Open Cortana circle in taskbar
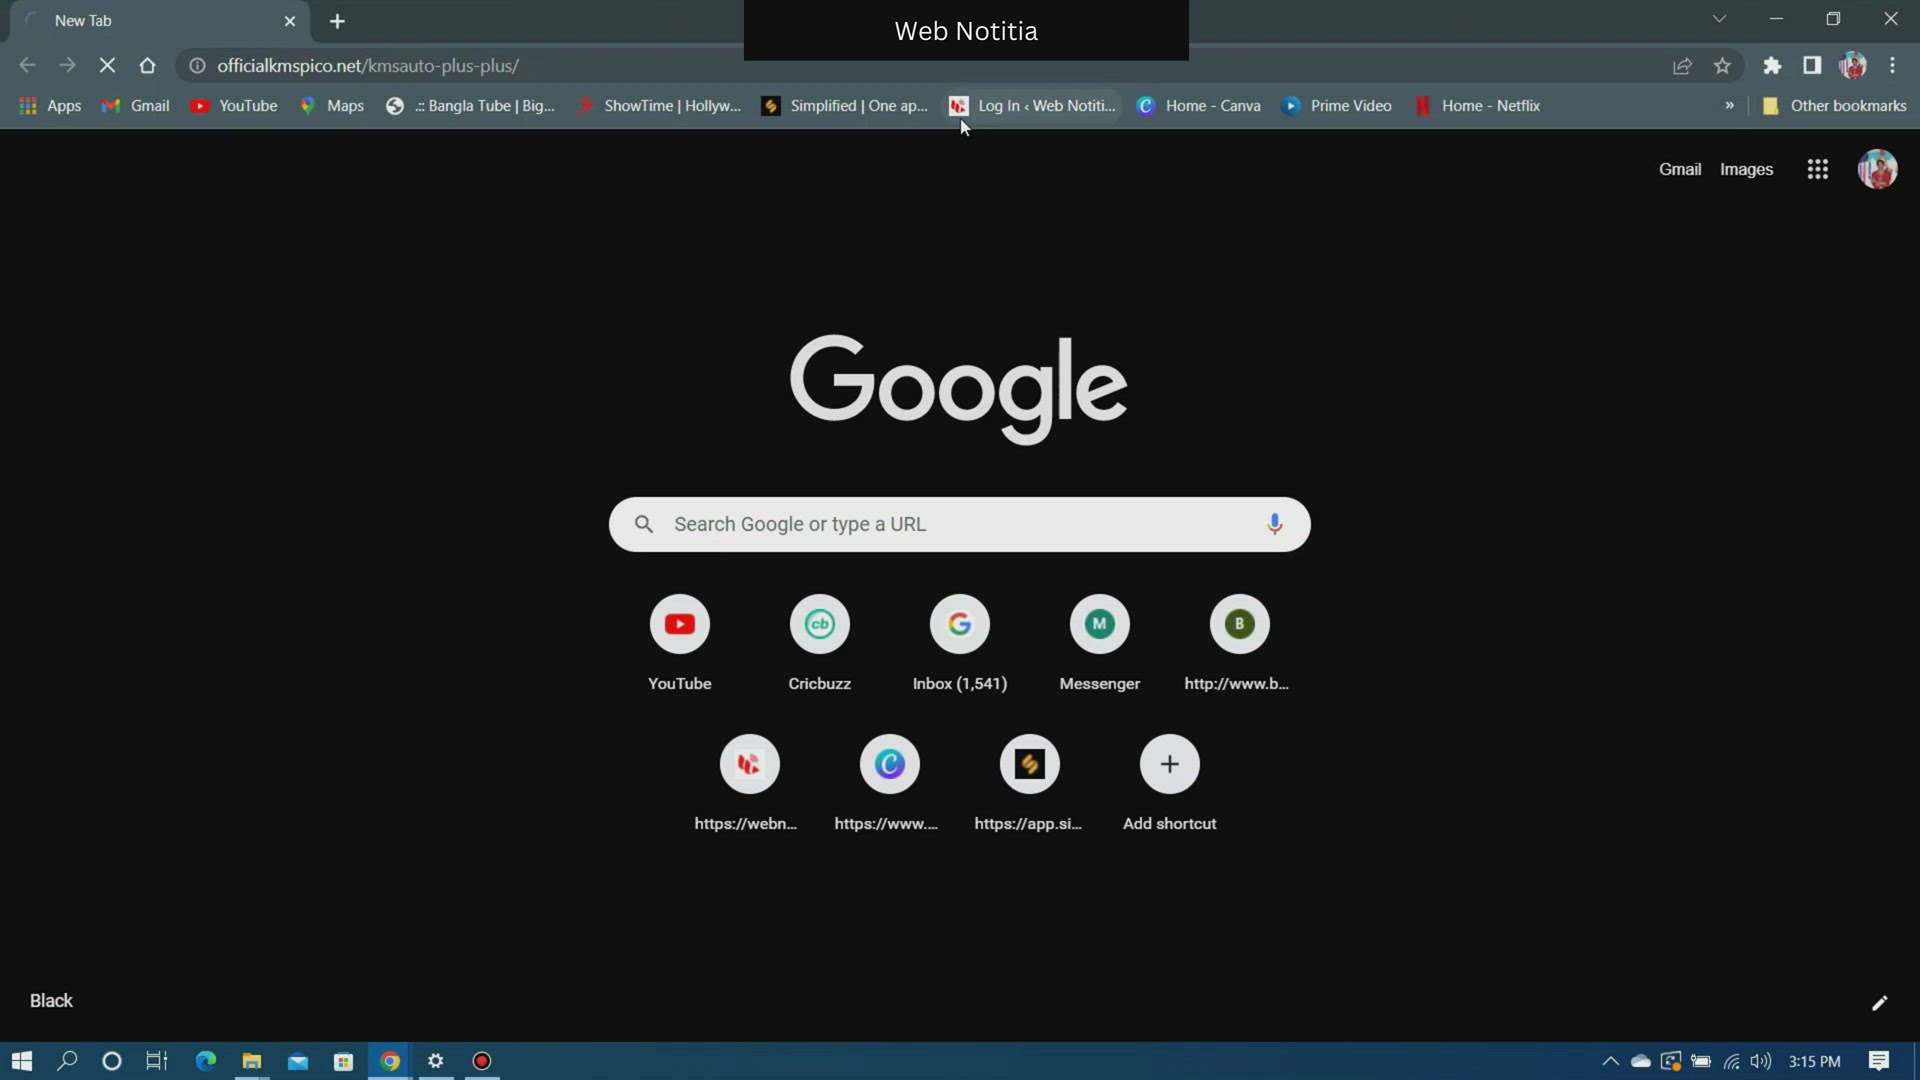 point(112,1061)
